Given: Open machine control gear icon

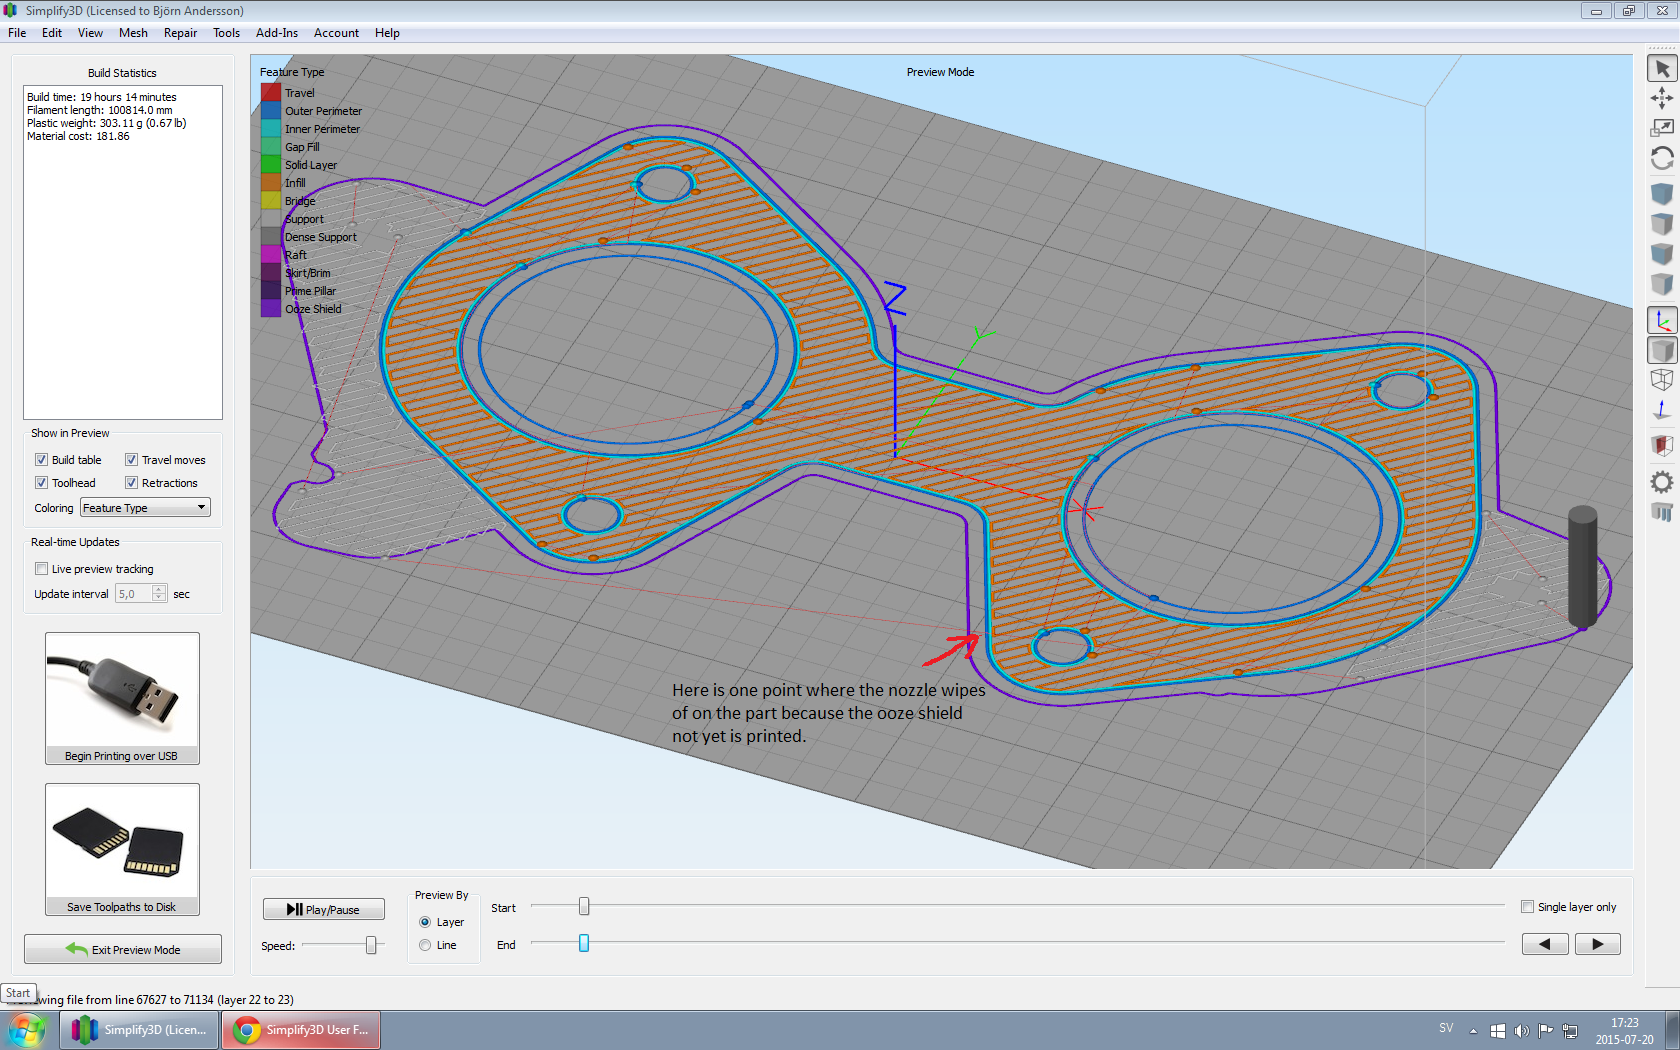Looking at the screenshot, I should 1662,482.
